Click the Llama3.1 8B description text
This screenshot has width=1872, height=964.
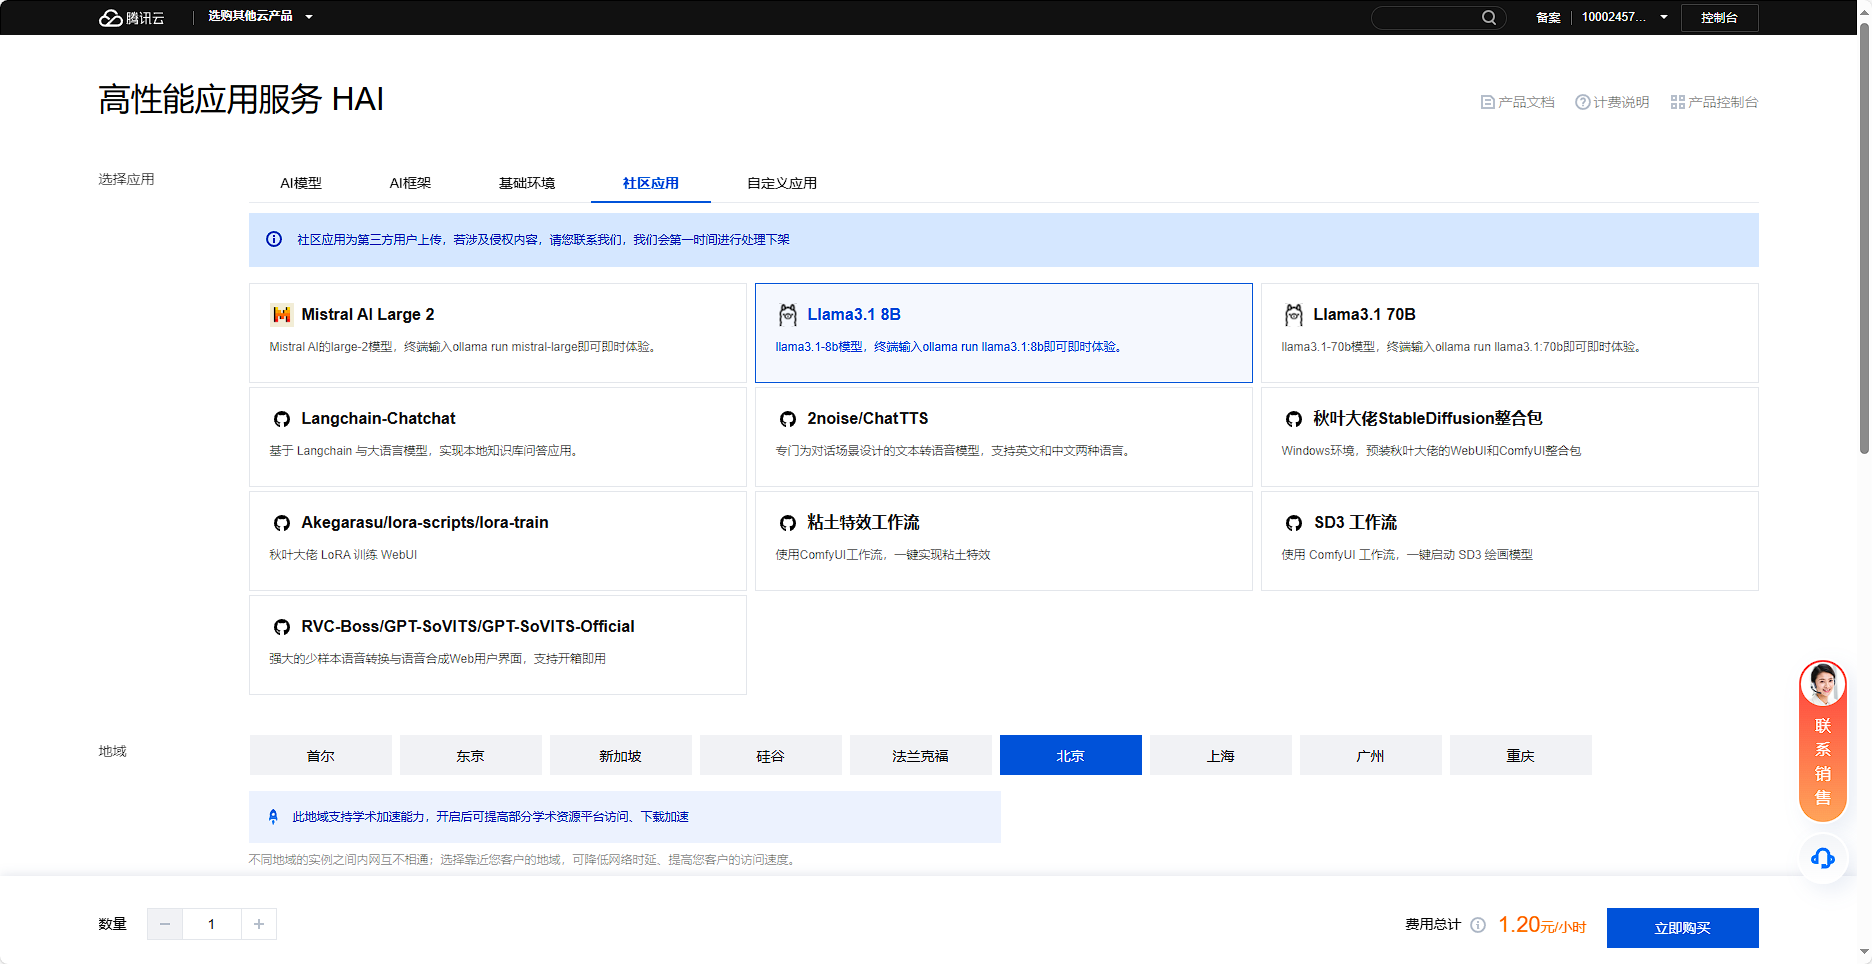pyautogui.click(x=950, y=347)
